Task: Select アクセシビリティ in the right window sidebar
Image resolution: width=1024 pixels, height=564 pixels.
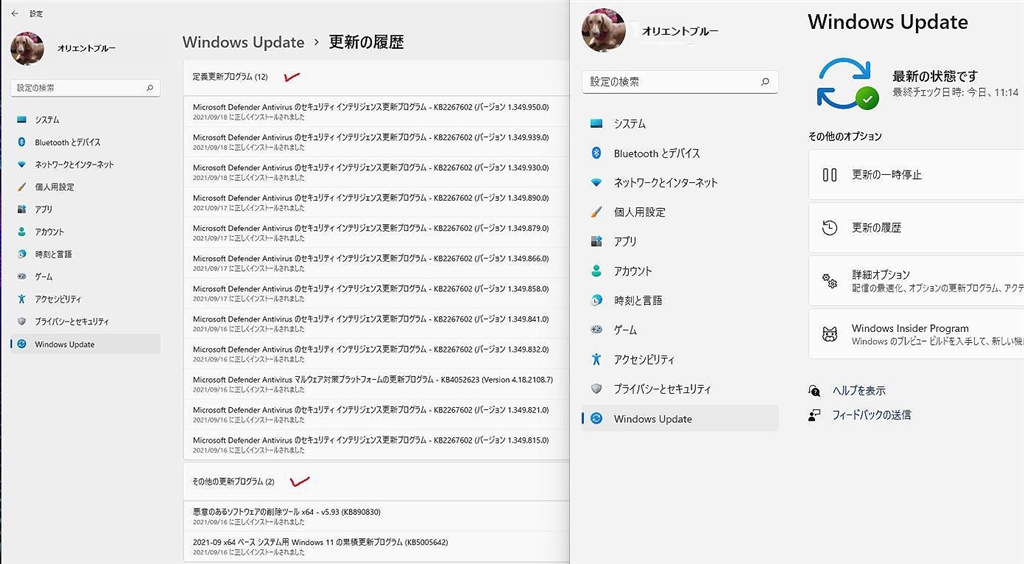Action: pos(680,359)
